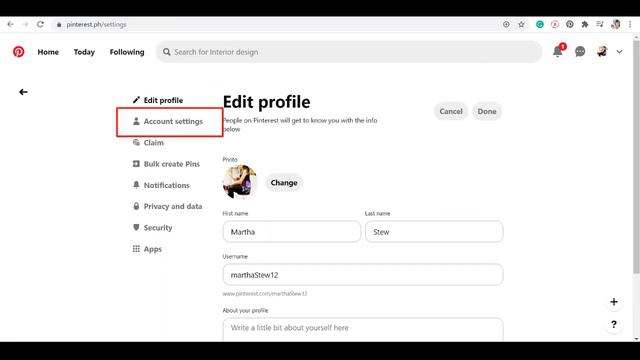This screenshot has height=360, width=640.
Task: Reload the page with refresh icon
Action: coord(40,24)
